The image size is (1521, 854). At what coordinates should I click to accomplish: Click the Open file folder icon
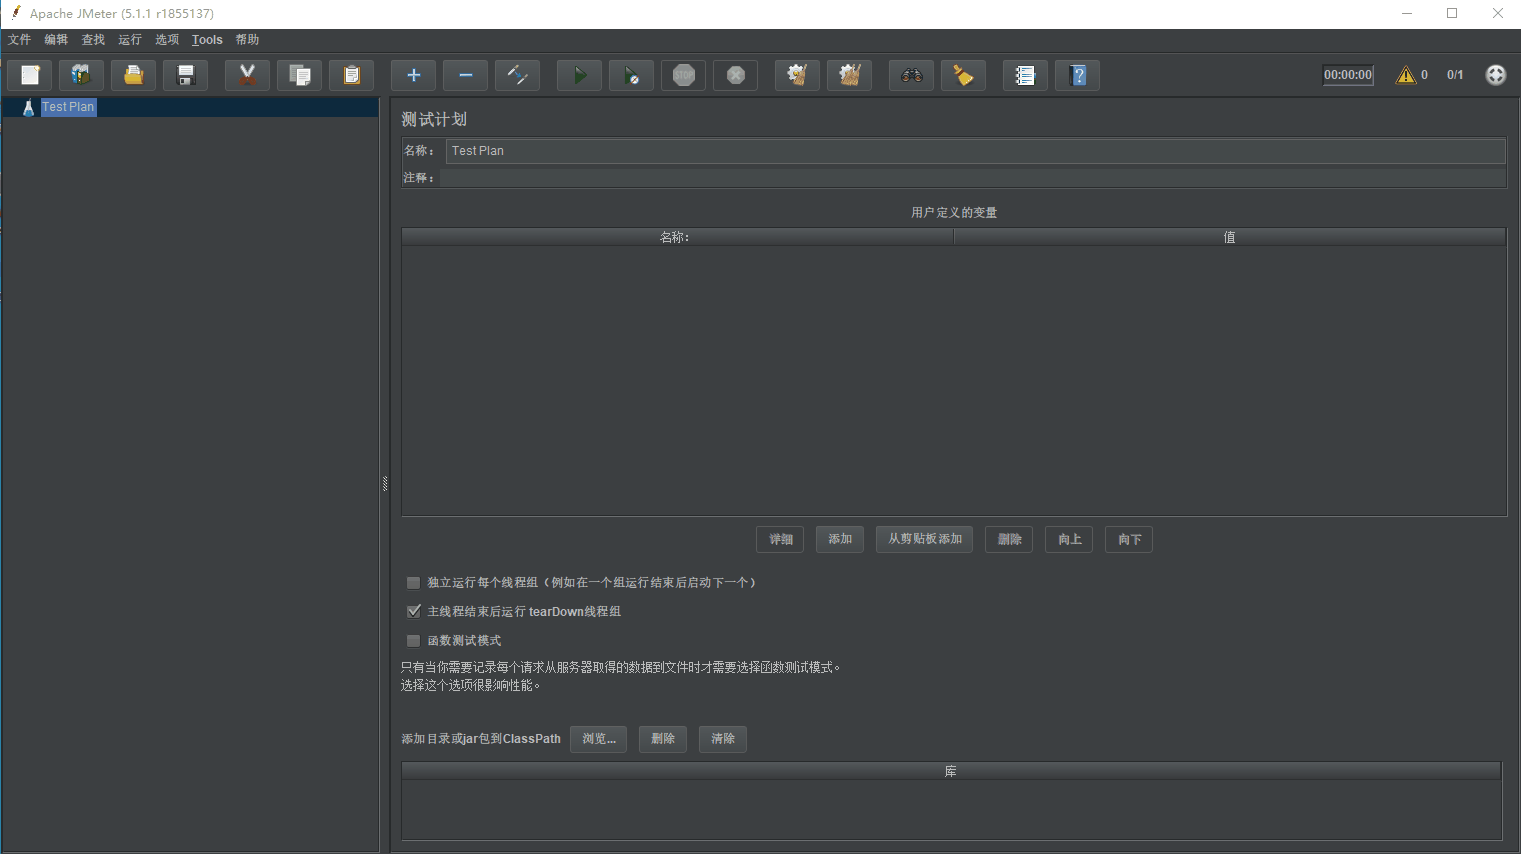pyautogui.click(x=133, y=75)
